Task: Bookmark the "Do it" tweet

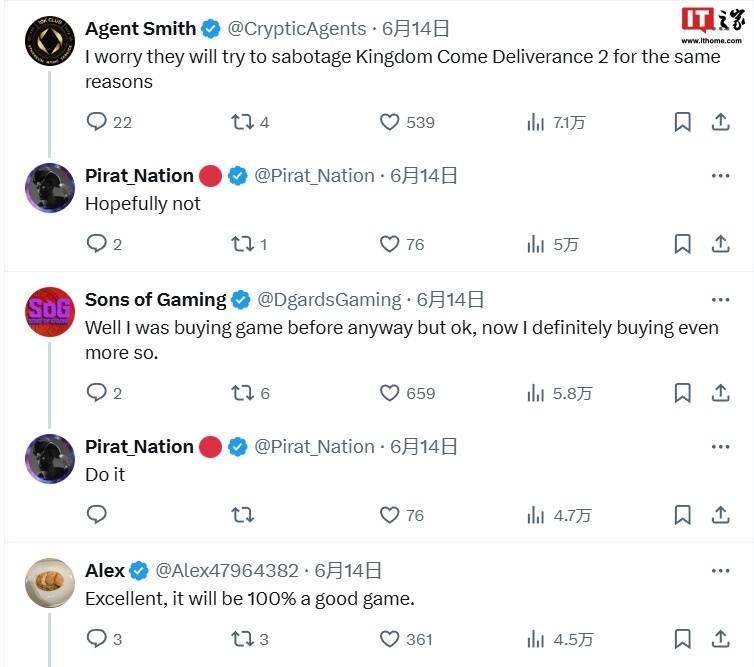Action: coord(682,515)
